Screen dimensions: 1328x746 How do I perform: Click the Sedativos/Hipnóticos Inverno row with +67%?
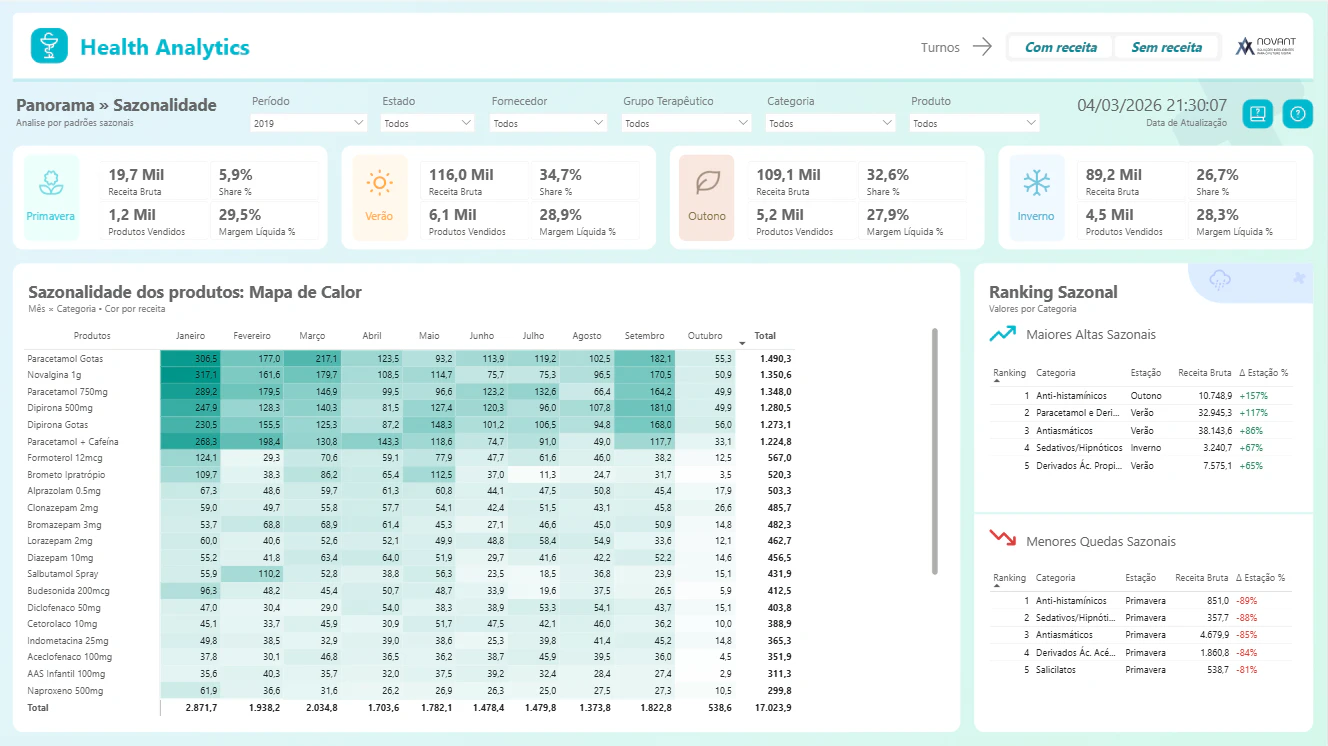1140,447
